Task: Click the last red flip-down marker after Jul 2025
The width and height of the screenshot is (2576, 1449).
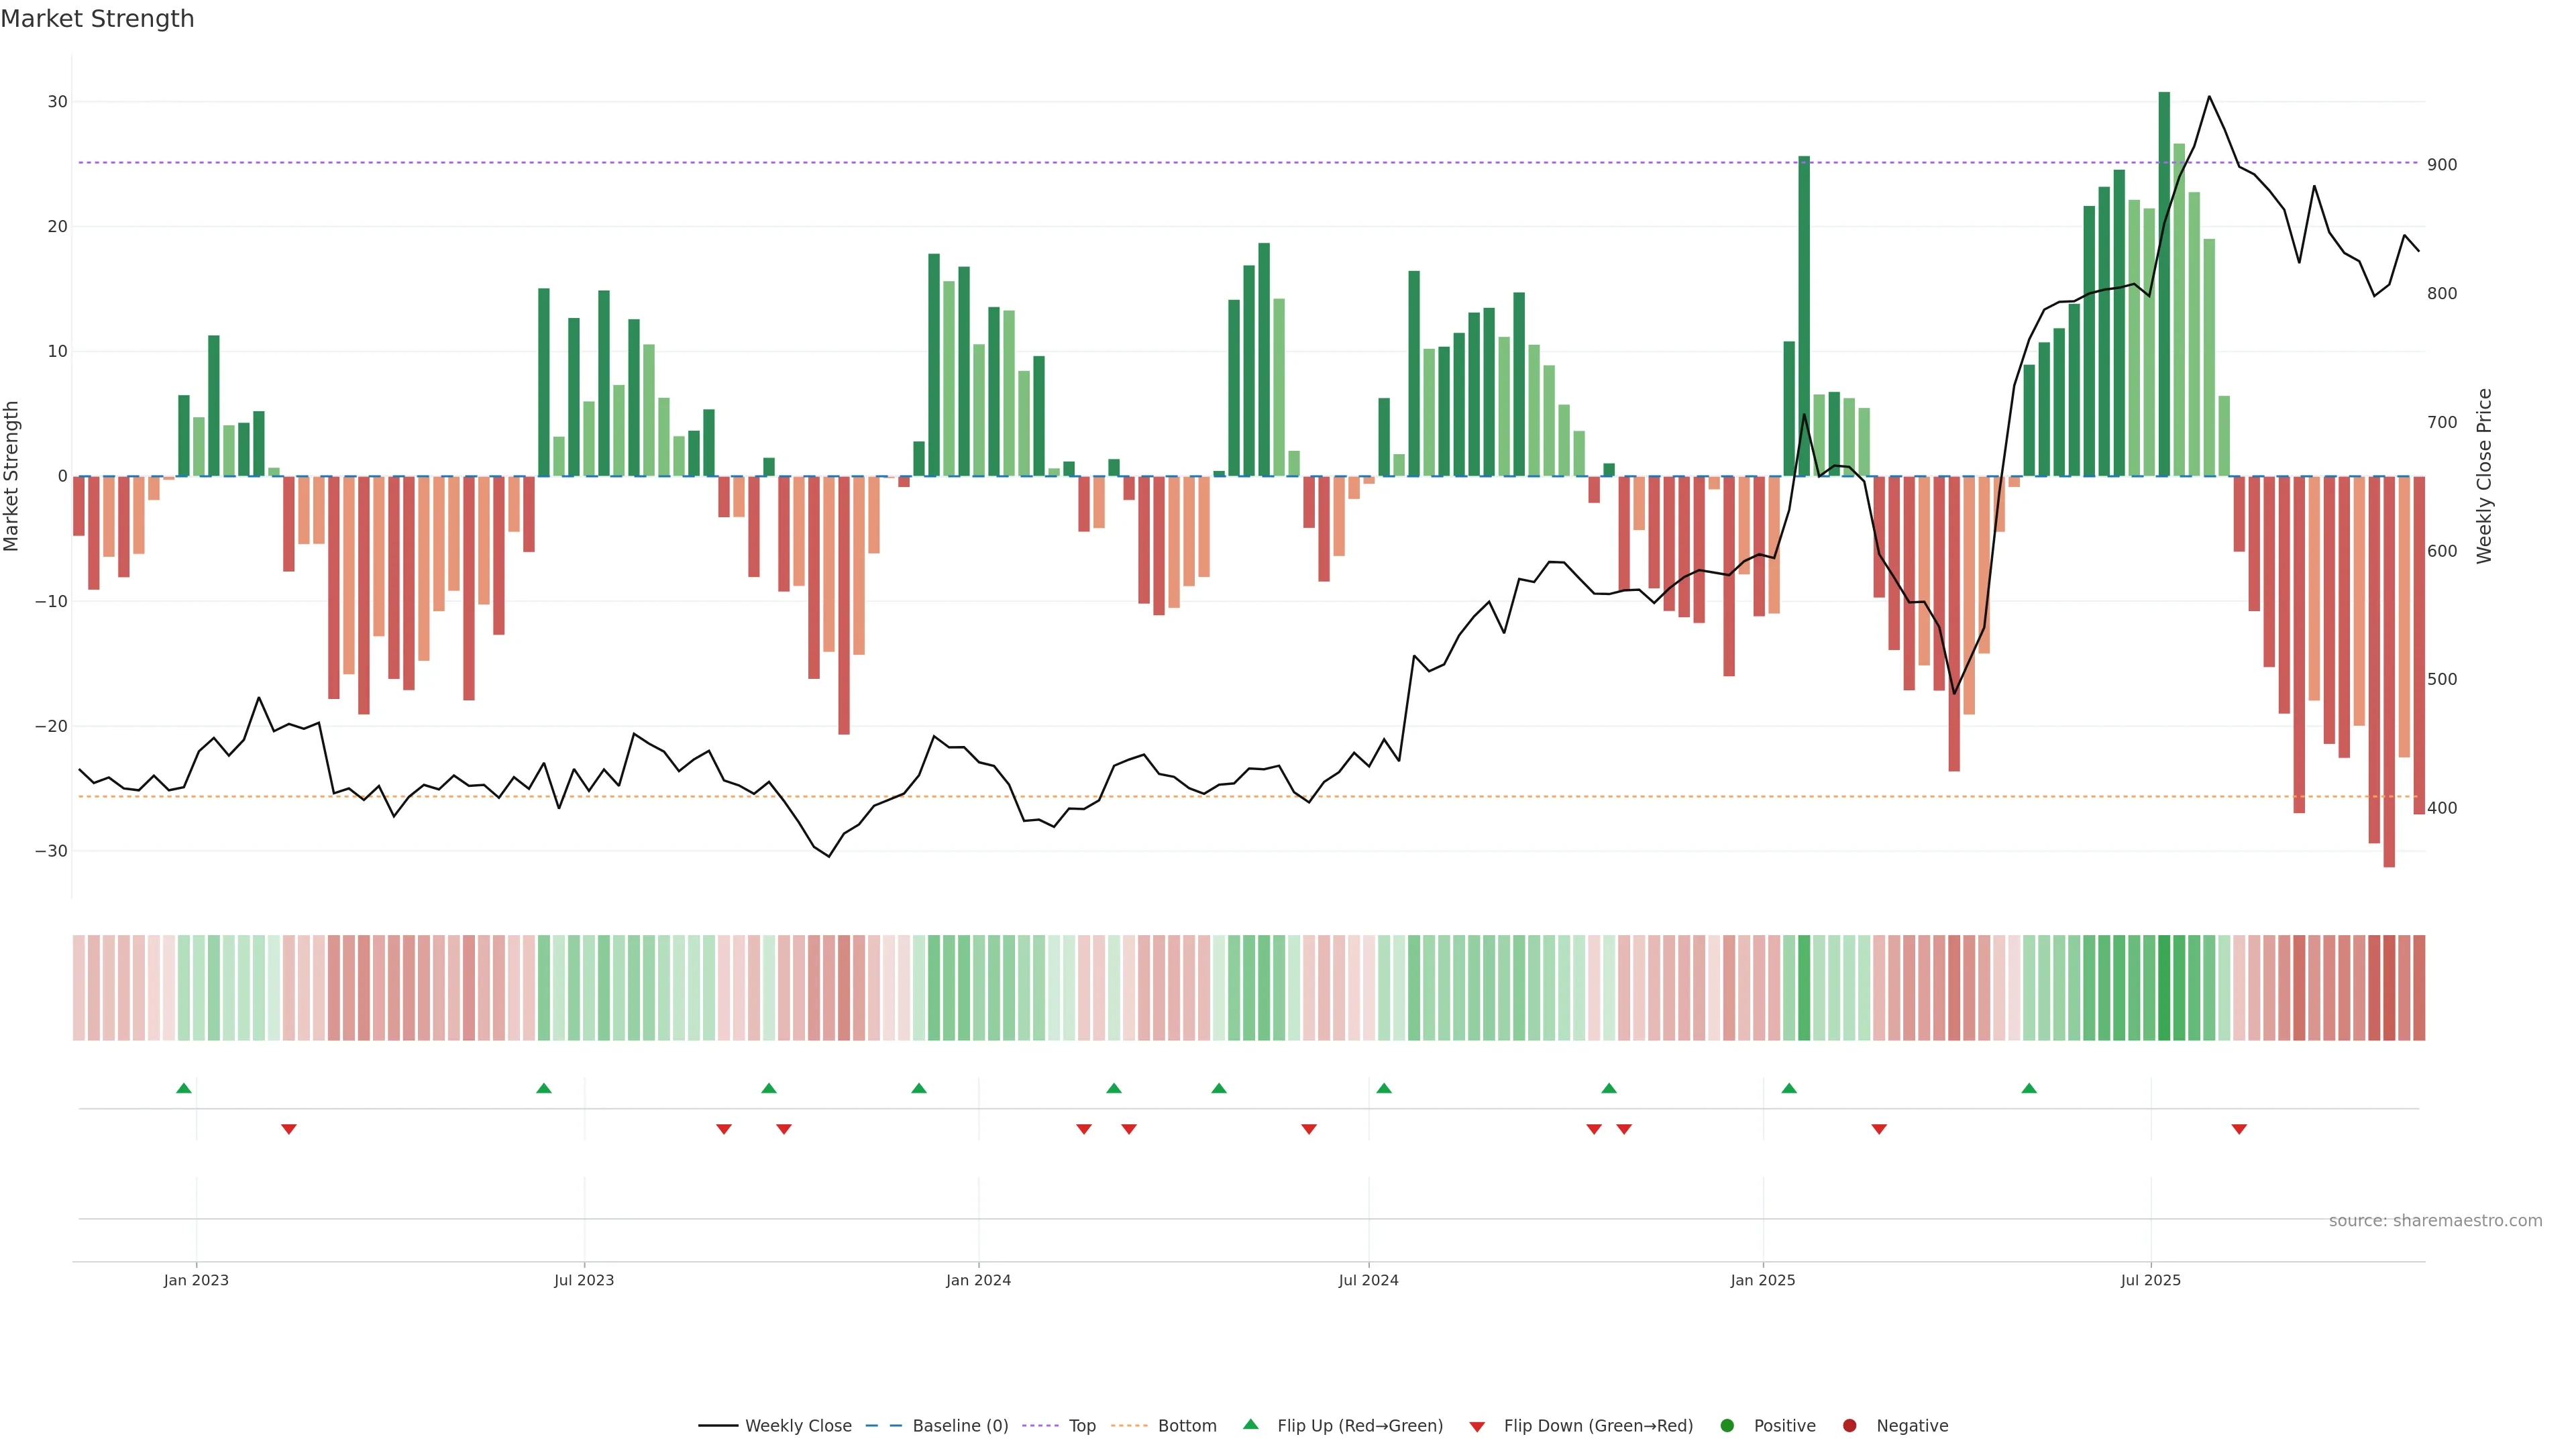Action: [x=2239, y=1129]
